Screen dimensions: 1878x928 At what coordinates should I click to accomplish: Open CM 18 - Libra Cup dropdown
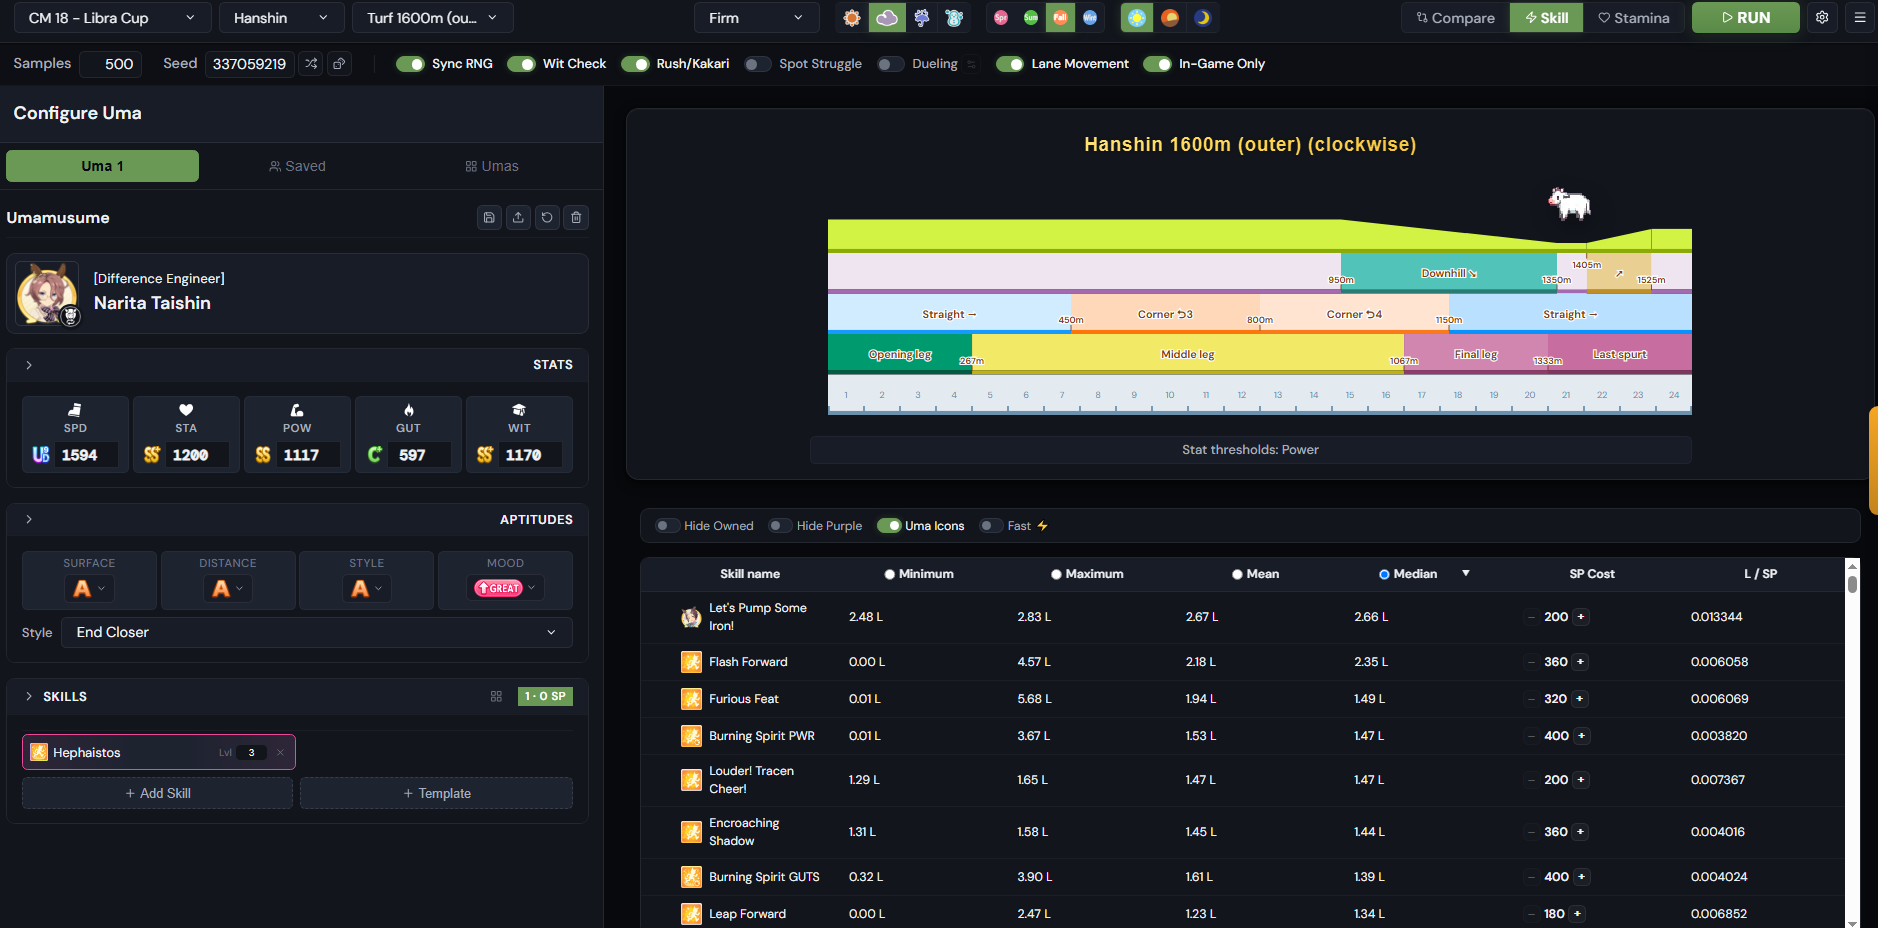(x=112, y=18)
